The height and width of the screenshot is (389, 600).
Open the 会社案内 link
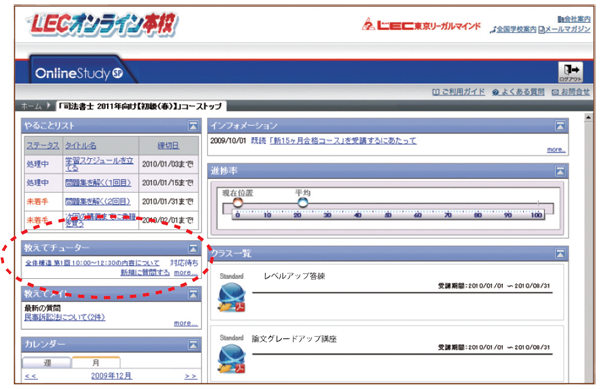coord(574,19)
